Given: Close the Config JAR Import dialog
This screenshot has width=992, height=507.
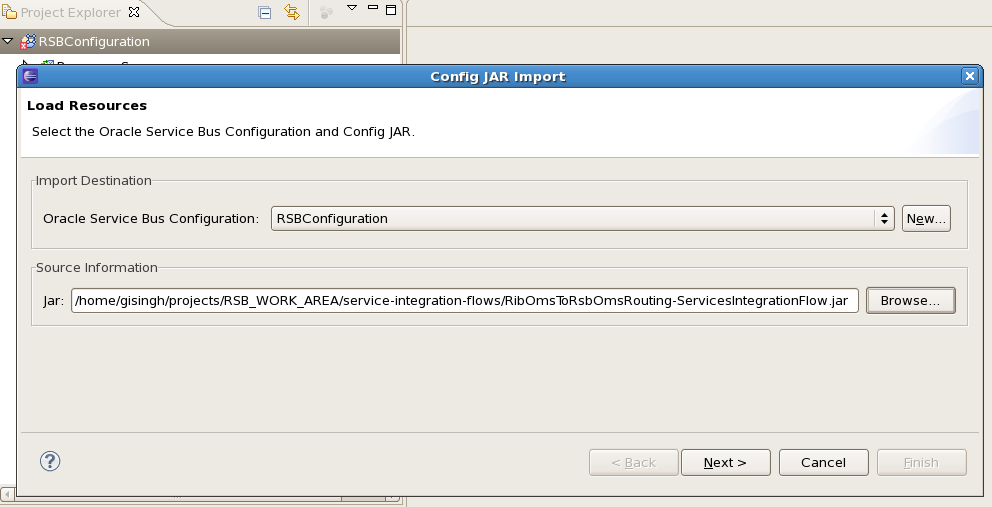Looking at the screenshot, I should coord(970,76).
